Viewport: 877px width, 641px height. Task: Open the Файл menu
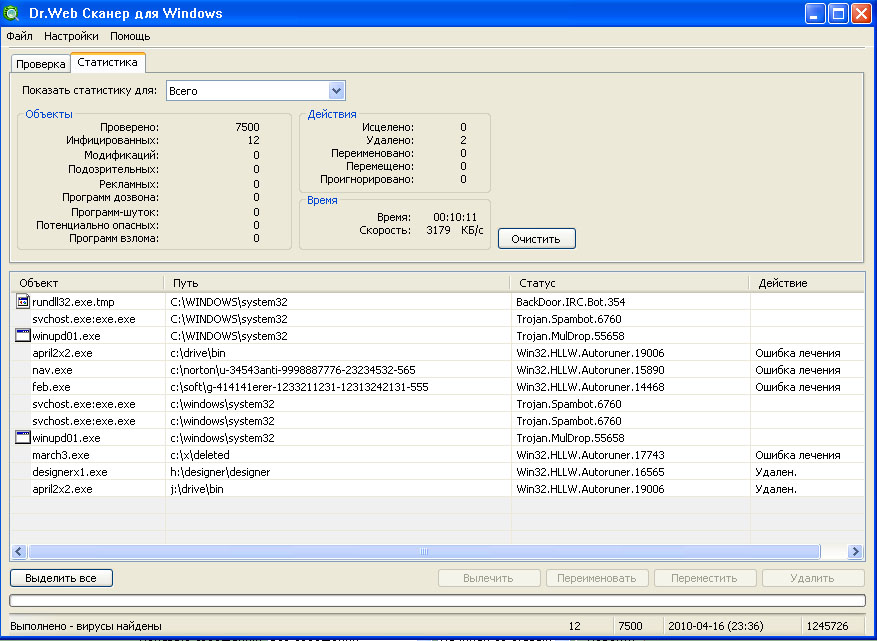tap(19, 36)
